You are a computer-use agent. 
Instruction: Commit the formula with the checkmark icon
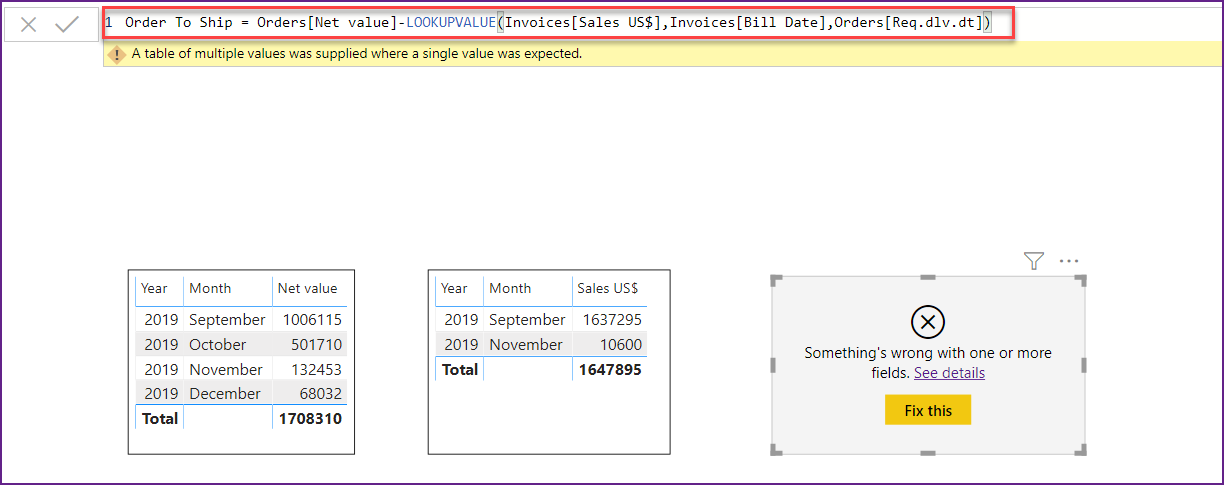[68, 24]
